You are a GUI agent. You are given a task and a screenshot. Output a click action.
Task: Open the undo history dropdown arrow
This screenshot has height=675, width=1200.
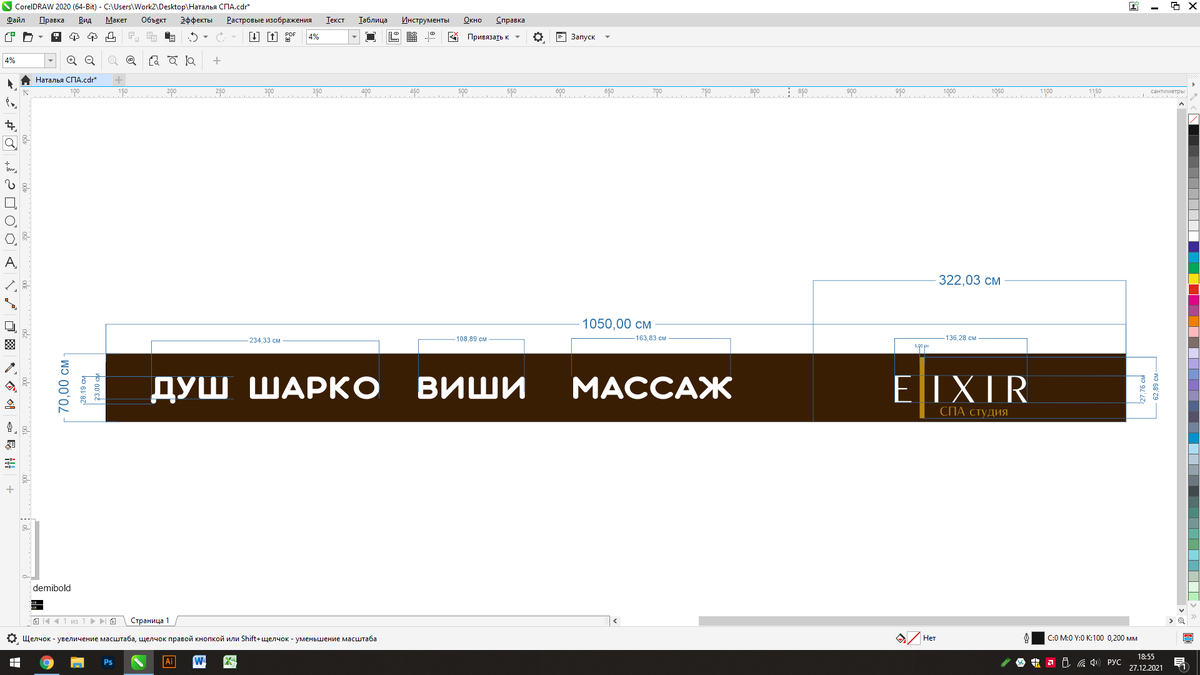(205, 37)
